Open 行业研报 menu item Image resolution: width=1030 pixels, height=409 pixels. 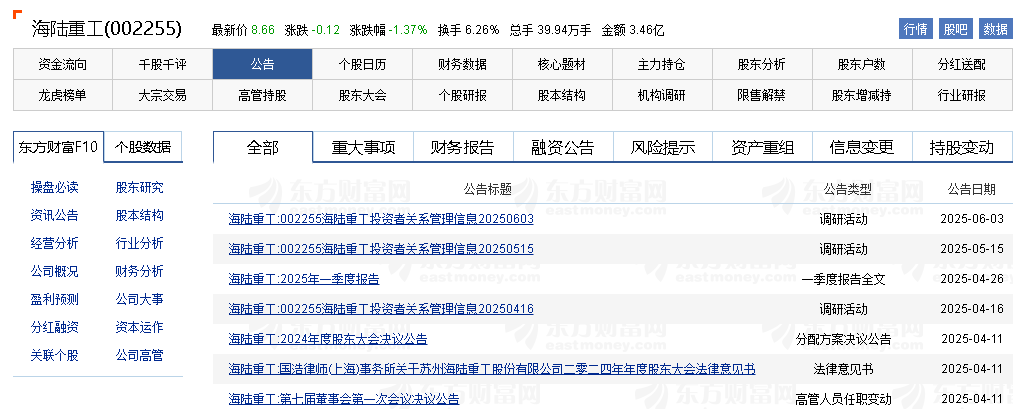point(961,95)
